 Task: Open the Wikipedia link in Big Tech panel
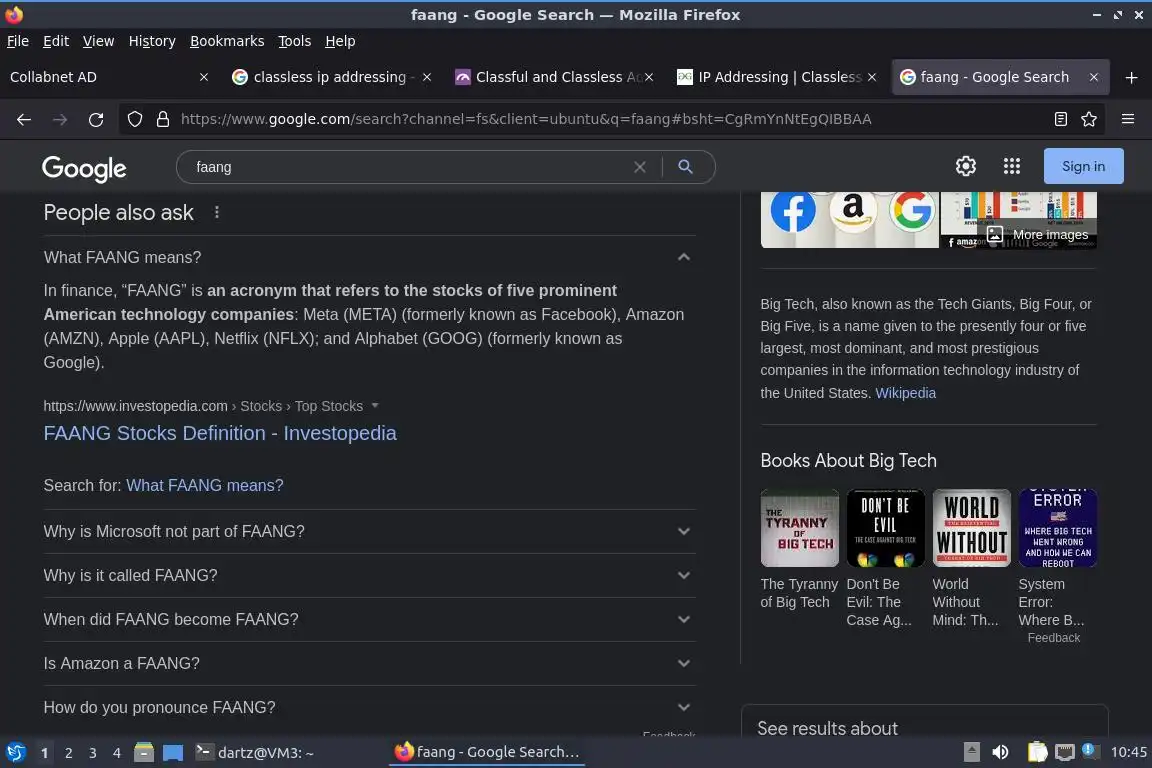pyautogui.click(x=905, y=392)
